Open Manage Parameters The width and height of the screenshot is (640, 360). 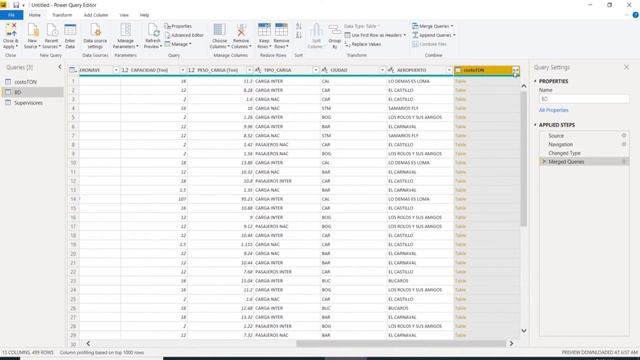[125, 36]
